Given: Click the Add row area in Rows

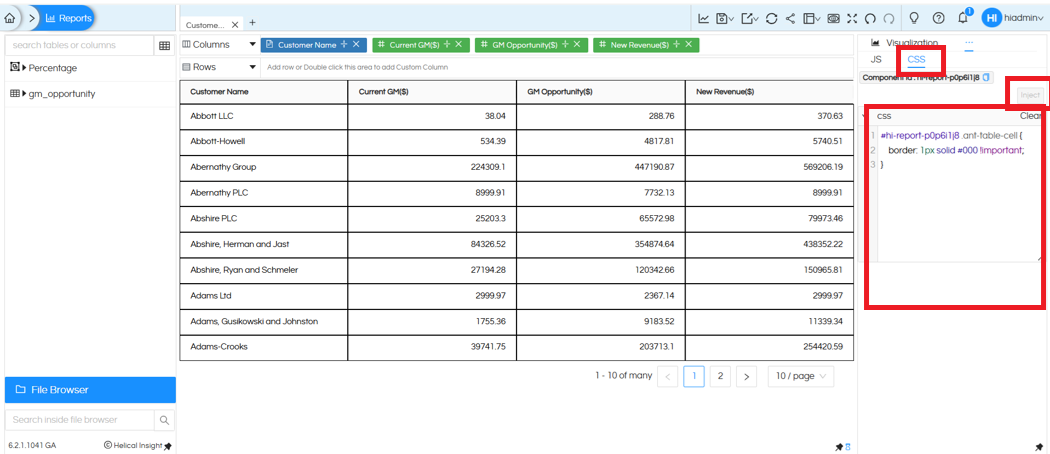Looking at the screenshot, I should [x=557, y=67].
